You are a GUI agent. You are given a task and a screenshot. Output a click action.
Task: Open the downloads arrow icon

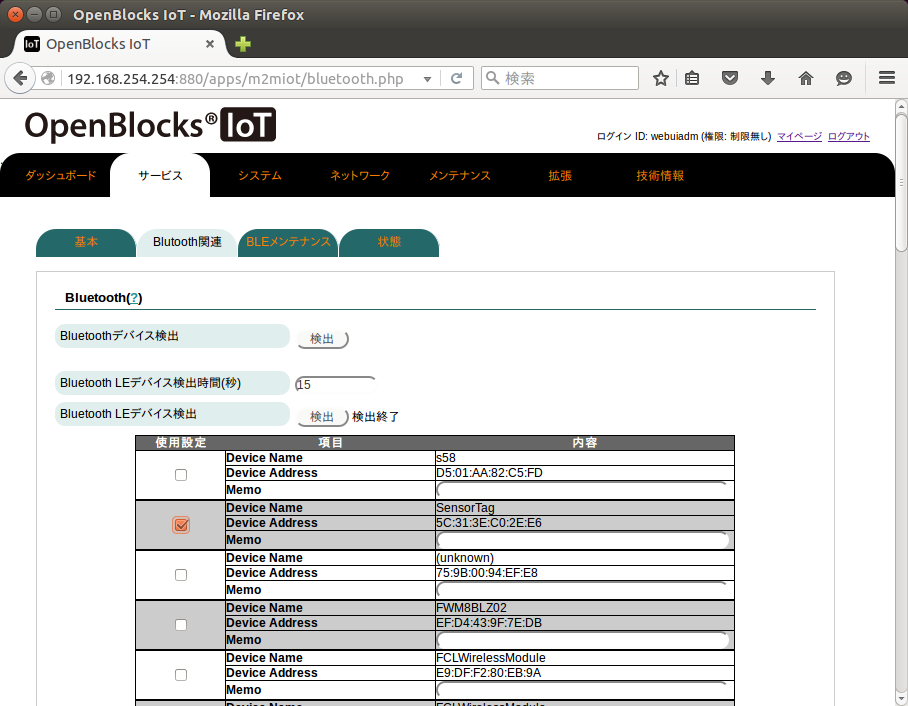768,78
